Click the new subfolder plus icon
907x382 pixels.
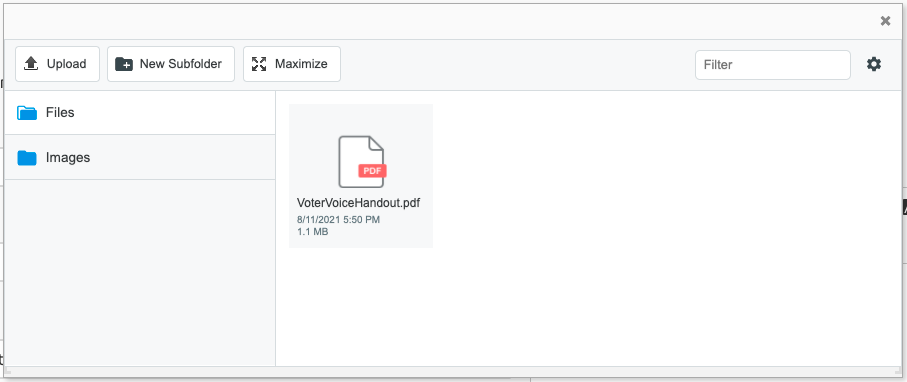pyautogui.click(x=124, y=64)
